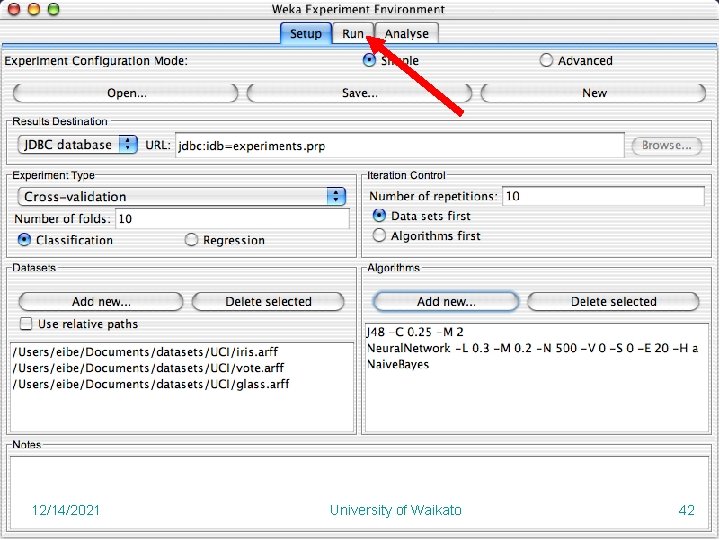Select Advanced configuration mode
The image size is (720, 540).
pos(546,60)
